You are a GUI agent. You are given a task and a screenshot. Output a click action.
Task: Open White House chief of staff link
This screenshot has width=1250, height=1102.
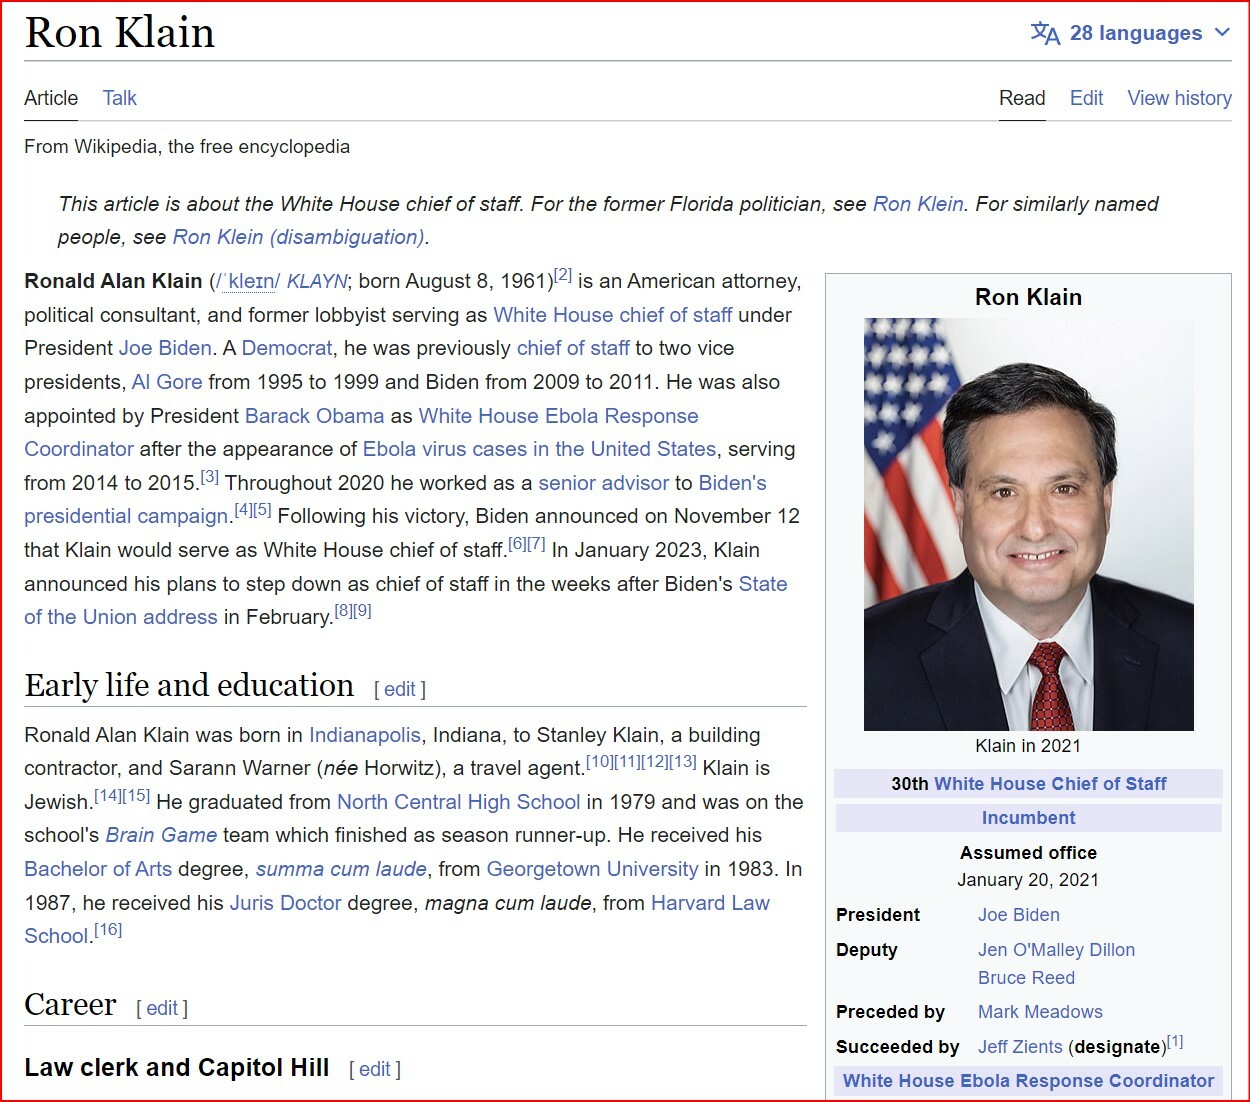(x=613, y=315)
